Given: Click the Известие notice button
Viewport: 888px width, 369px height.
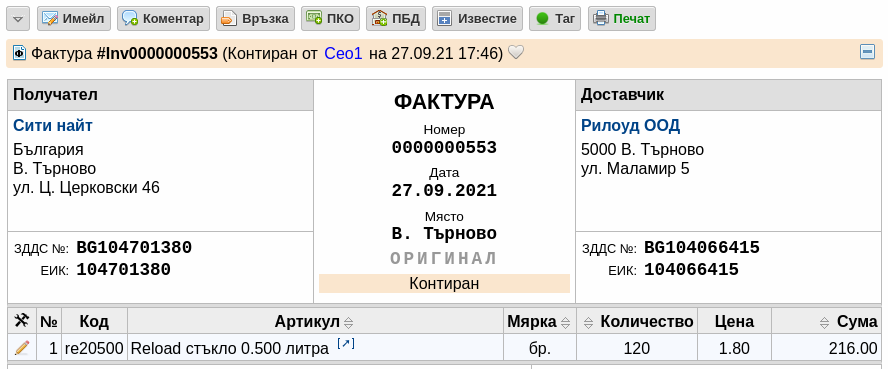Looking at the screenshot, I should coord(477,19).
